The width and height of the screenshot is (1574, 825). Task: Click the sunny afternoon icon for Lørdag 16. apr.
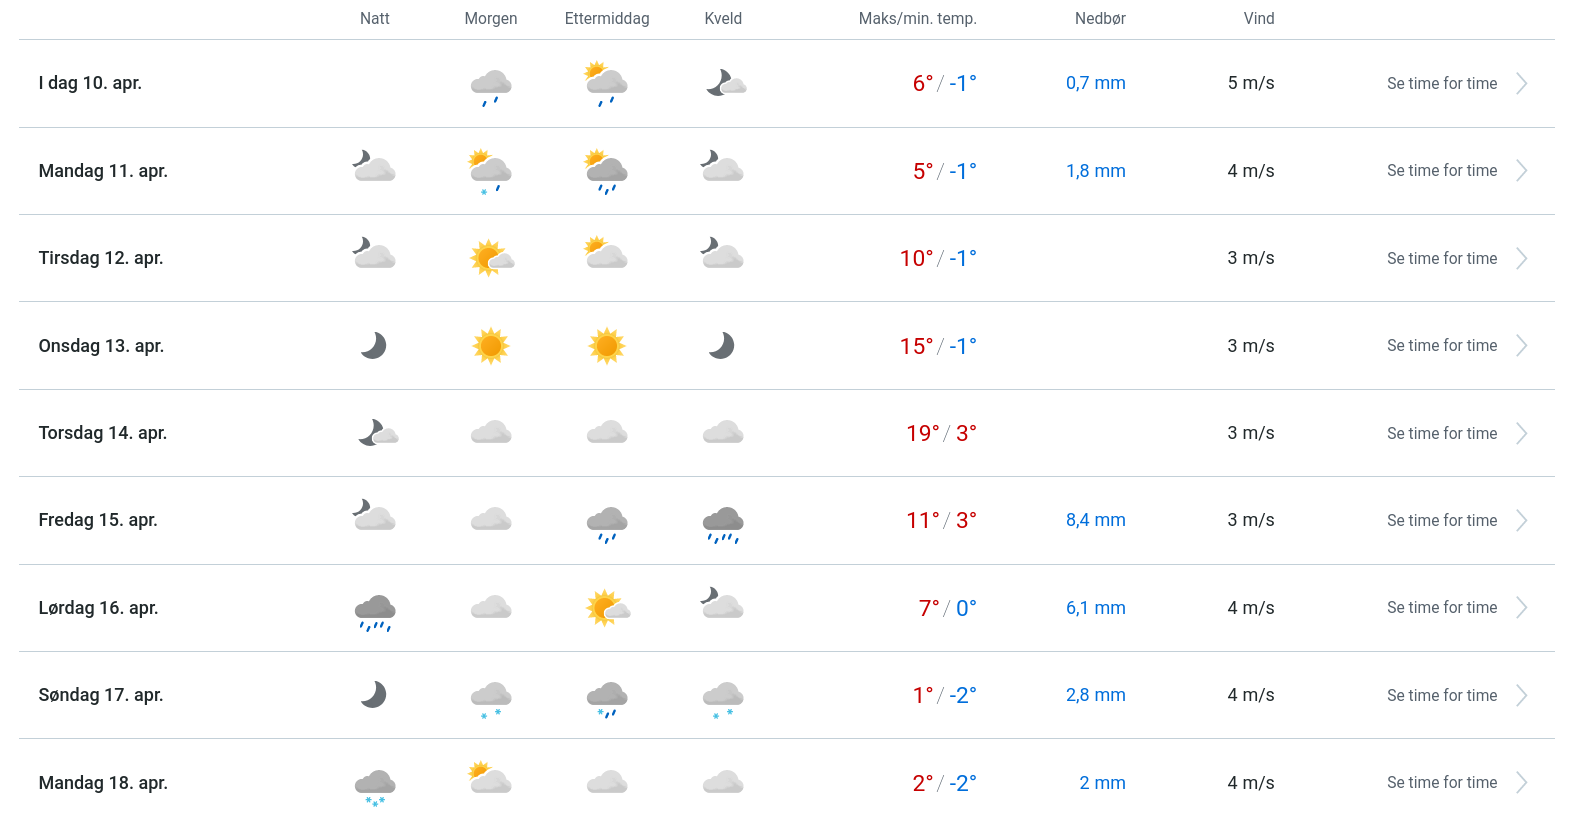click(607, 608)
